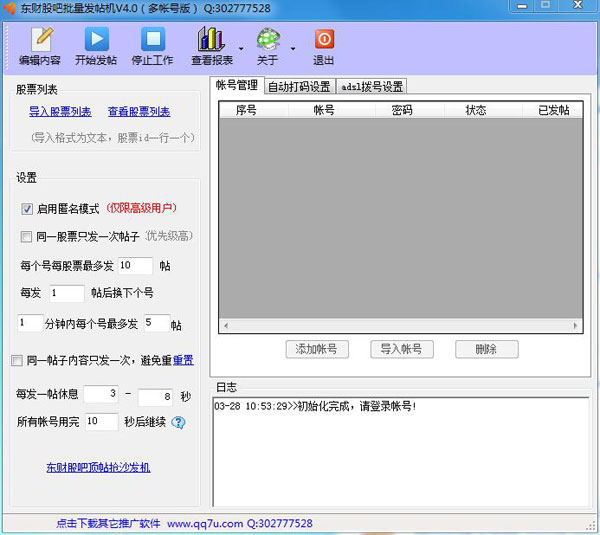
Task: Click the 已发帖 column header
Action: coord(553,110)
